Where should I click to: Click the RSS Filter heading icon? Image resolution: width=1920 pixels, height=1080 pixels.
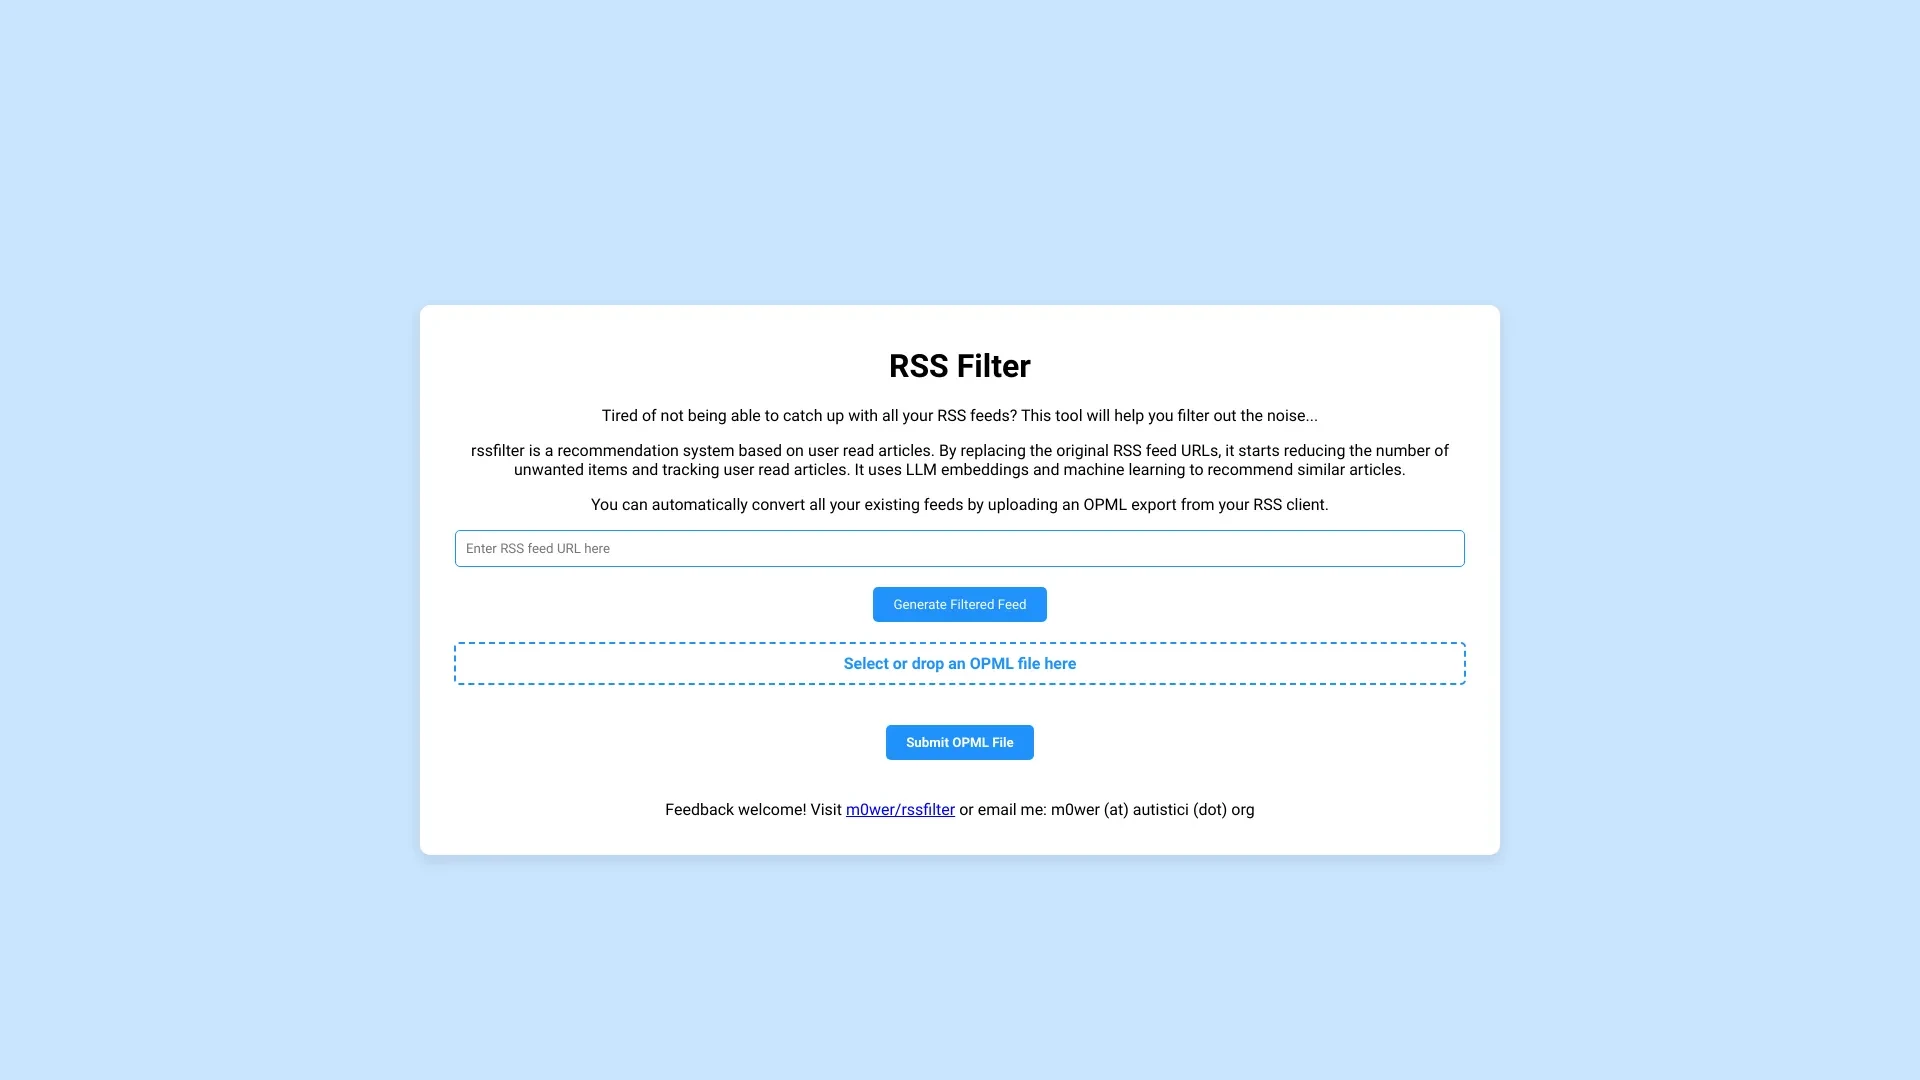tap(960, 365)
